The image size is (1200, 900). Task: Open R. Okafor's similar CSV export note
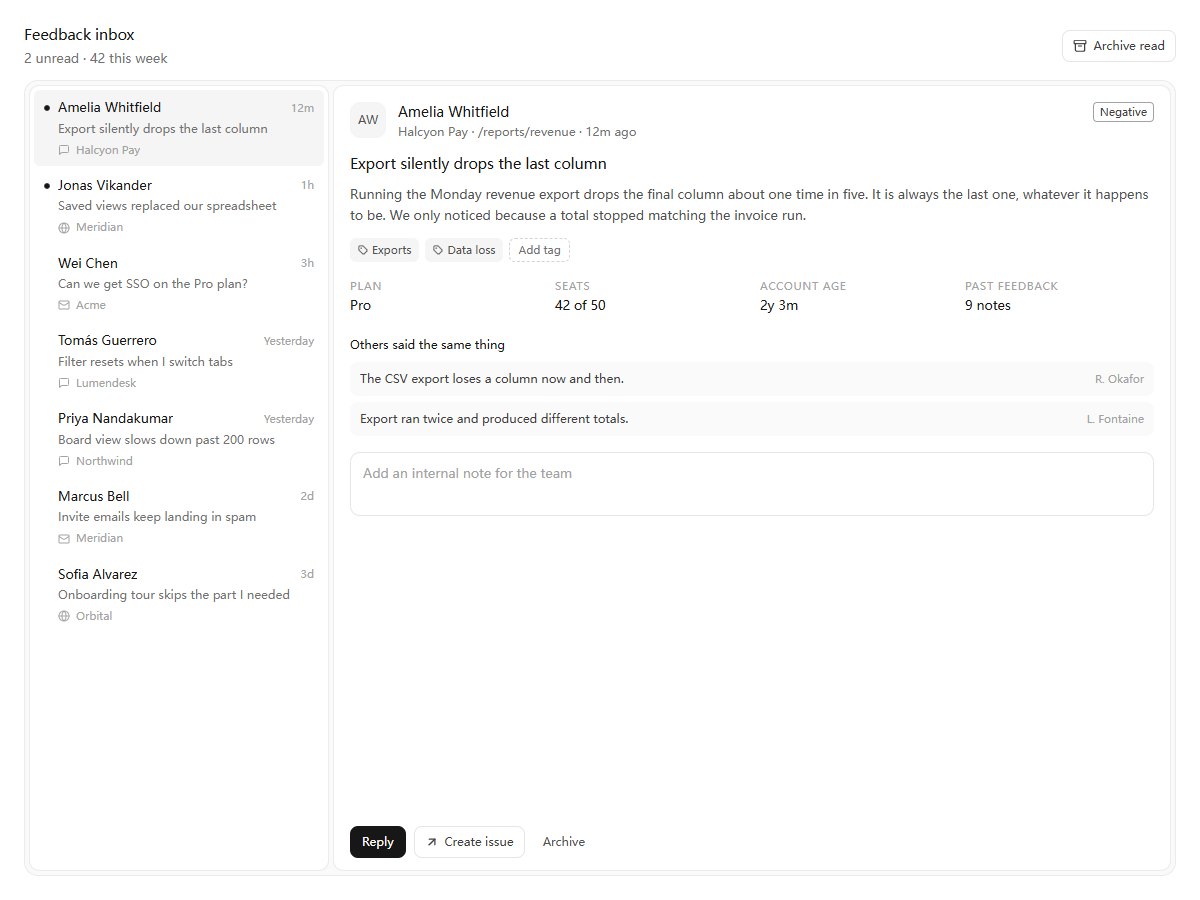point(752,379)
